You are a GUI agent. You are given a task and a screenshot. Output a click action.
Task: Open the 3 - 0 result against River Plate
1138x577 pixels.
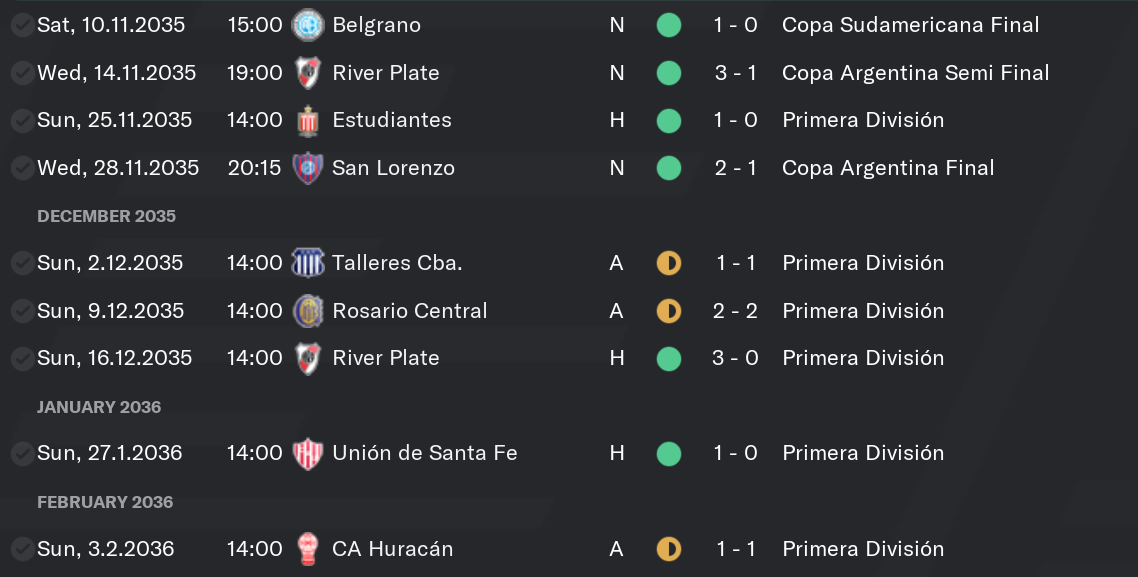point(735,358)
